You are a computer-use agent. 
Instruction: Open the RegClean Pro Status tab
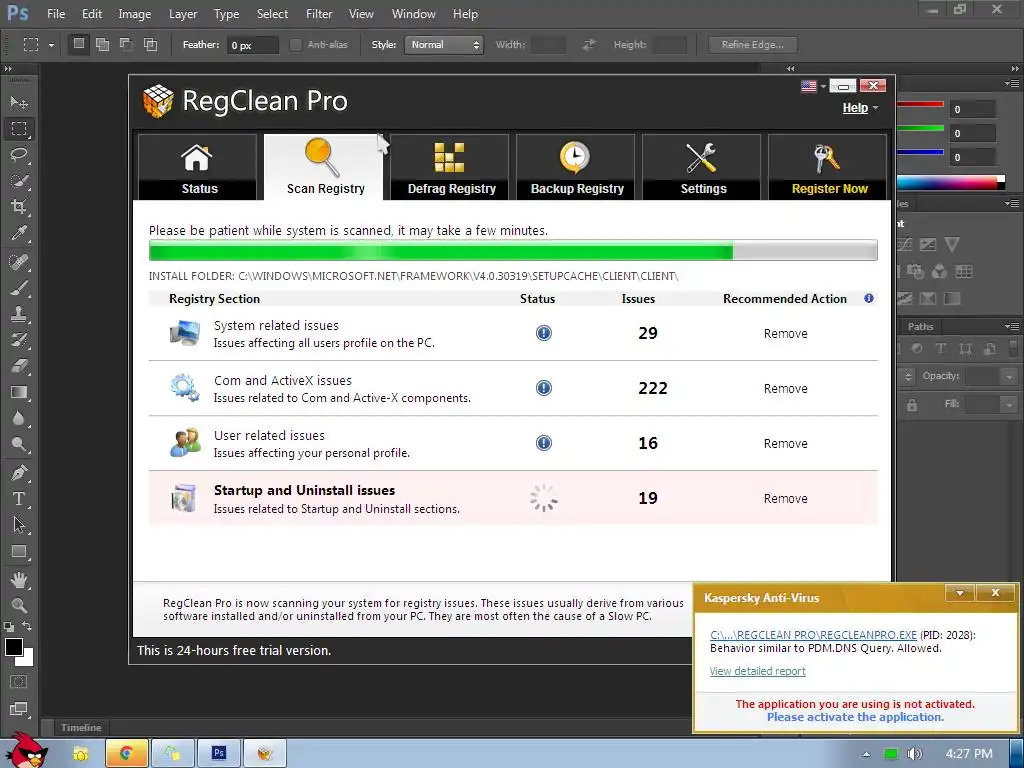[x=197, y=167]
